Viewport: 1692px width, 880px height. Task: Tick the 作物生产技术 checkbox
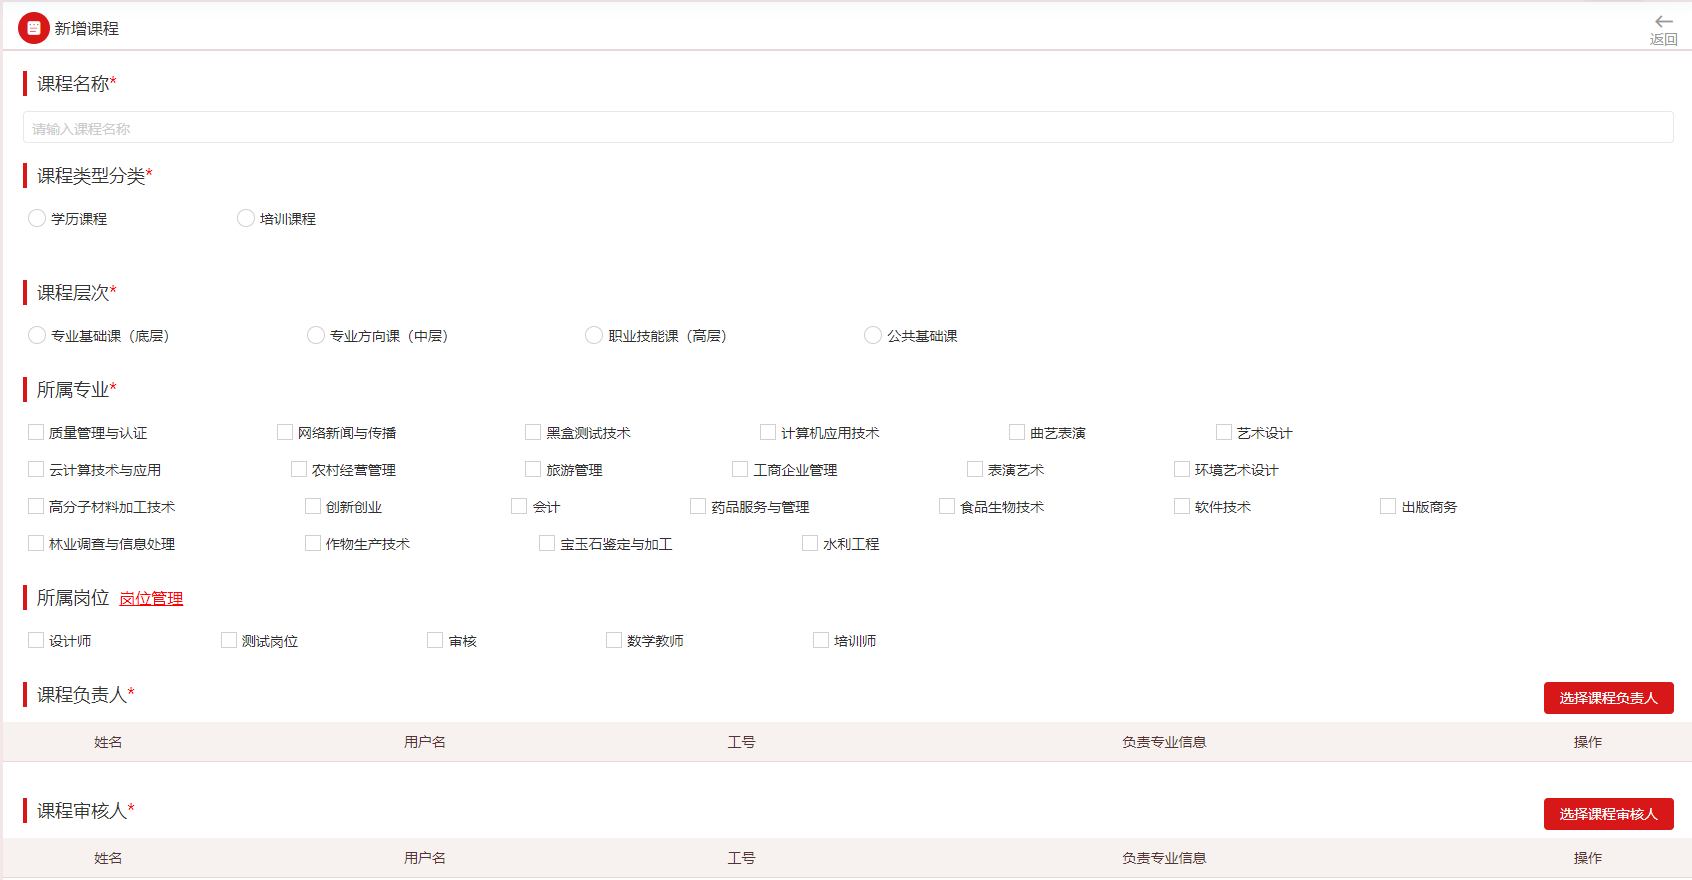click(x=313, y=543)
